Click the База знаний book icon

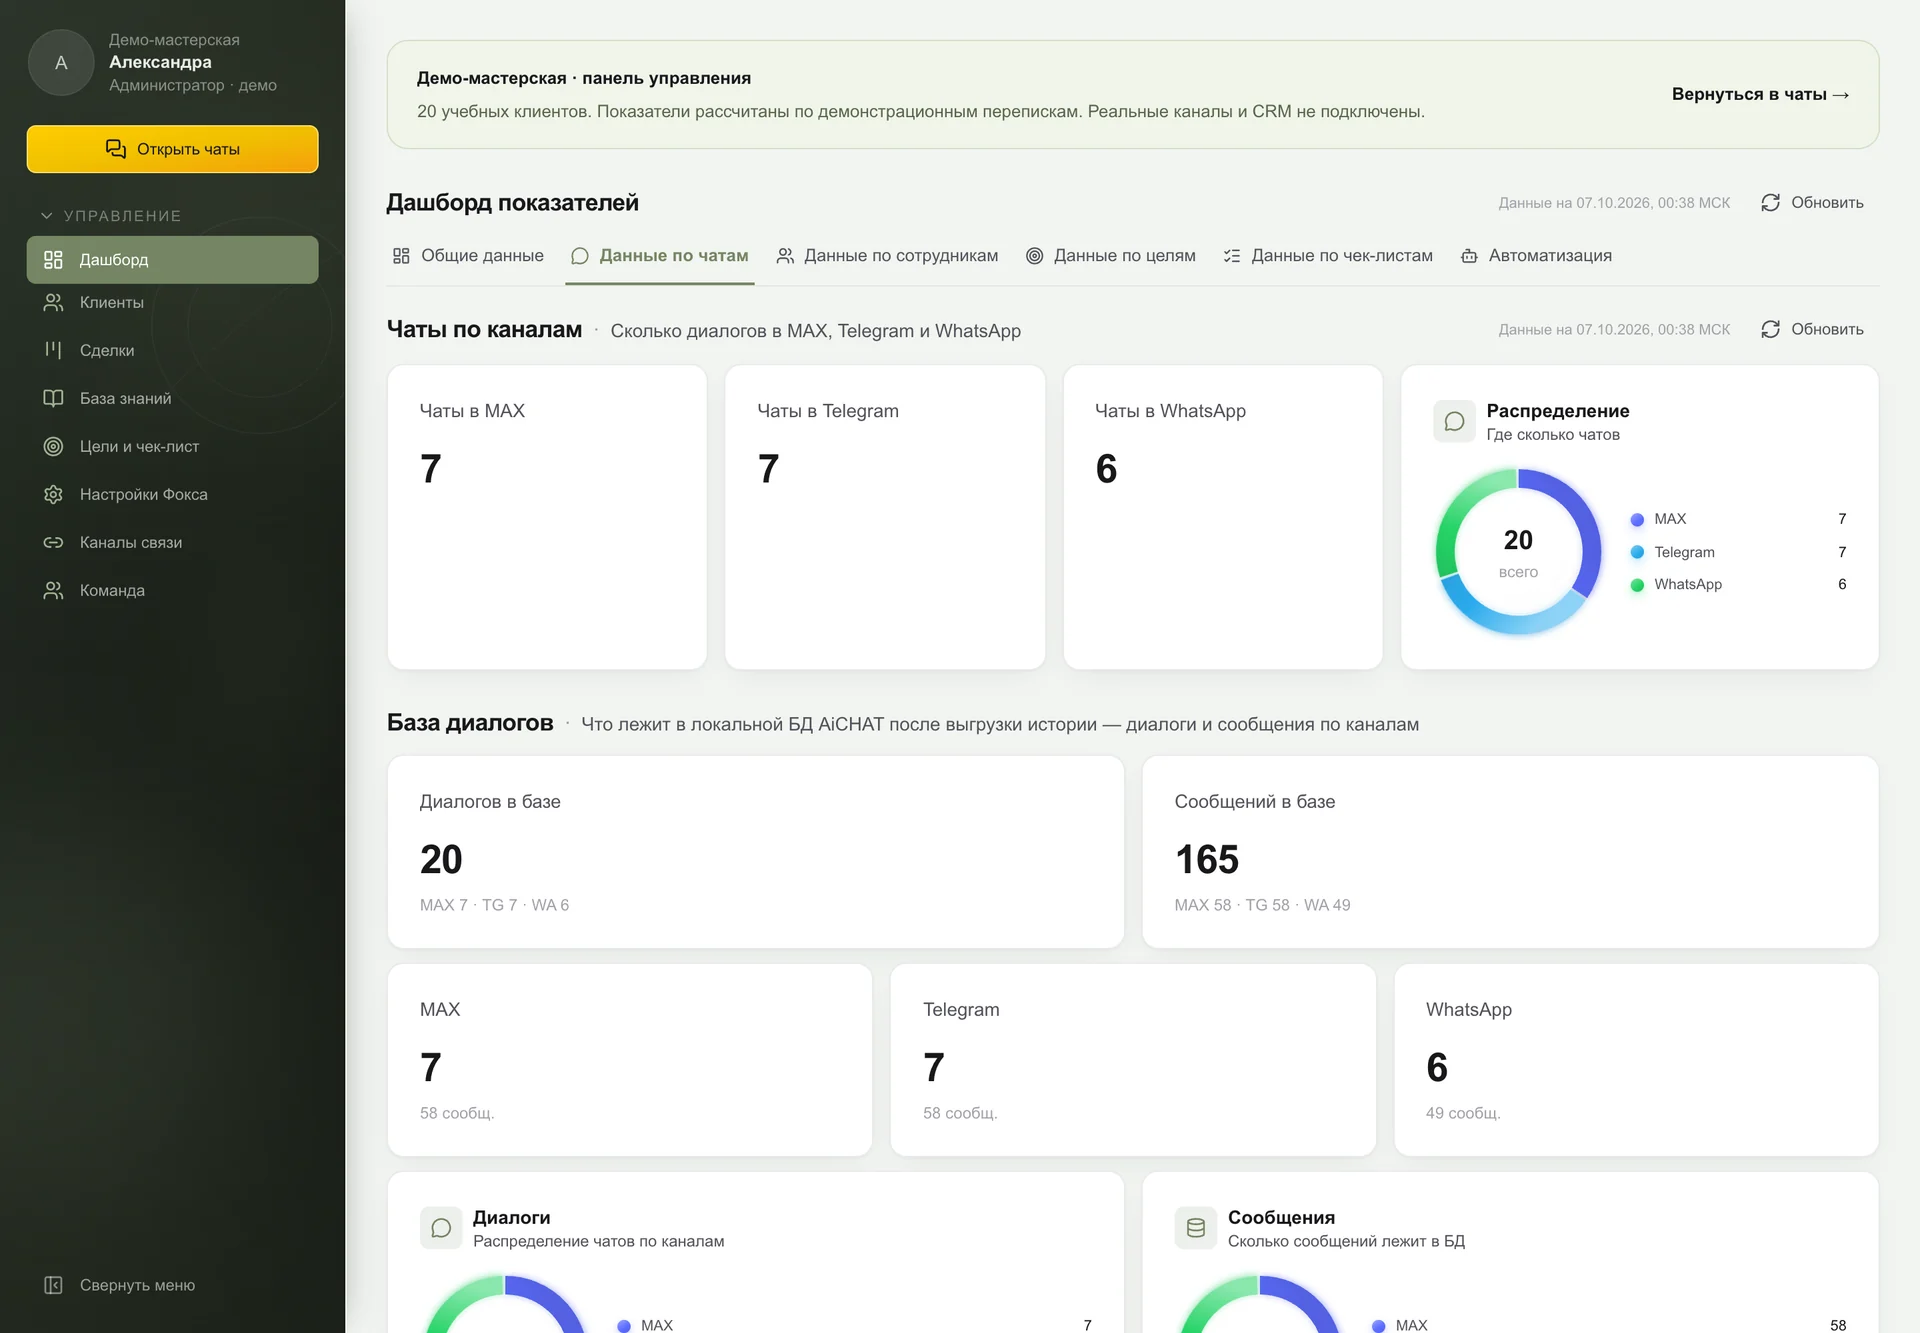point(53,398)
